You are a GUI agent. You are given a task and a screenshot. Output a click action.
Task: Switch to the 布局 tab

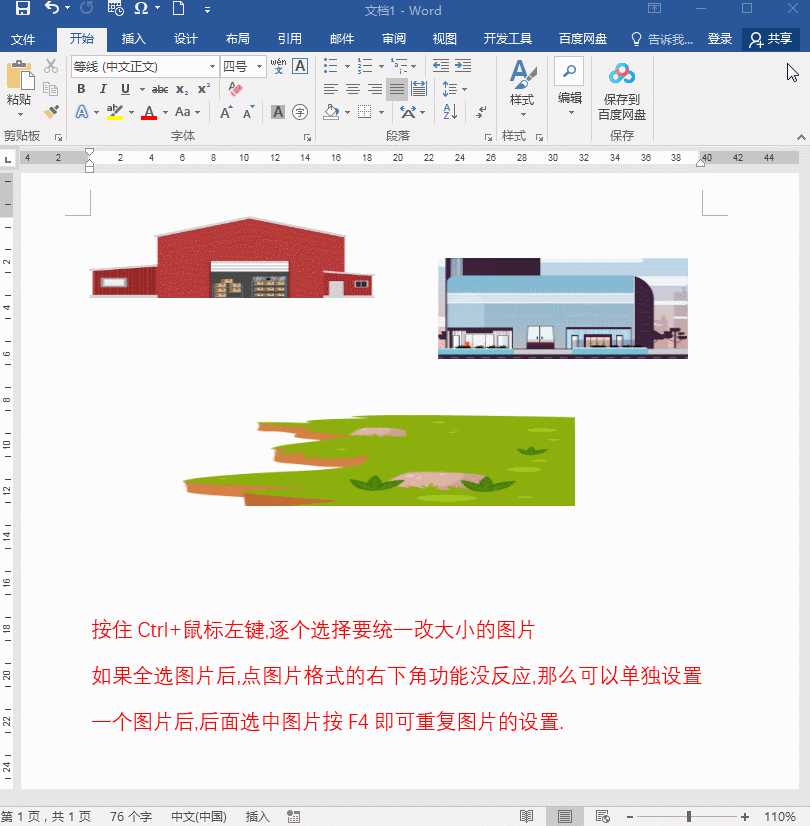pyautogui.click(x=238, y=39)
